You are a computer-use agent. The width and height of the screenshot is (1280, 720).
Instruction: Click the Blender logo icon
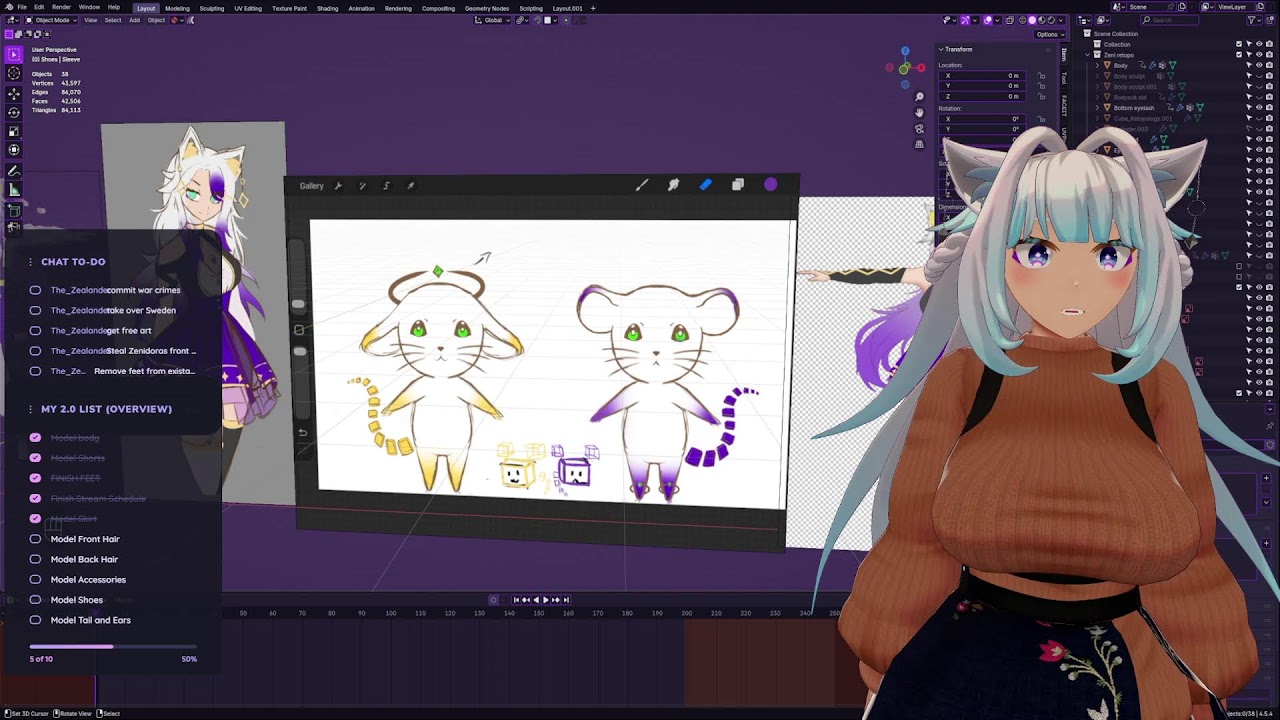(x=7, y=8)
